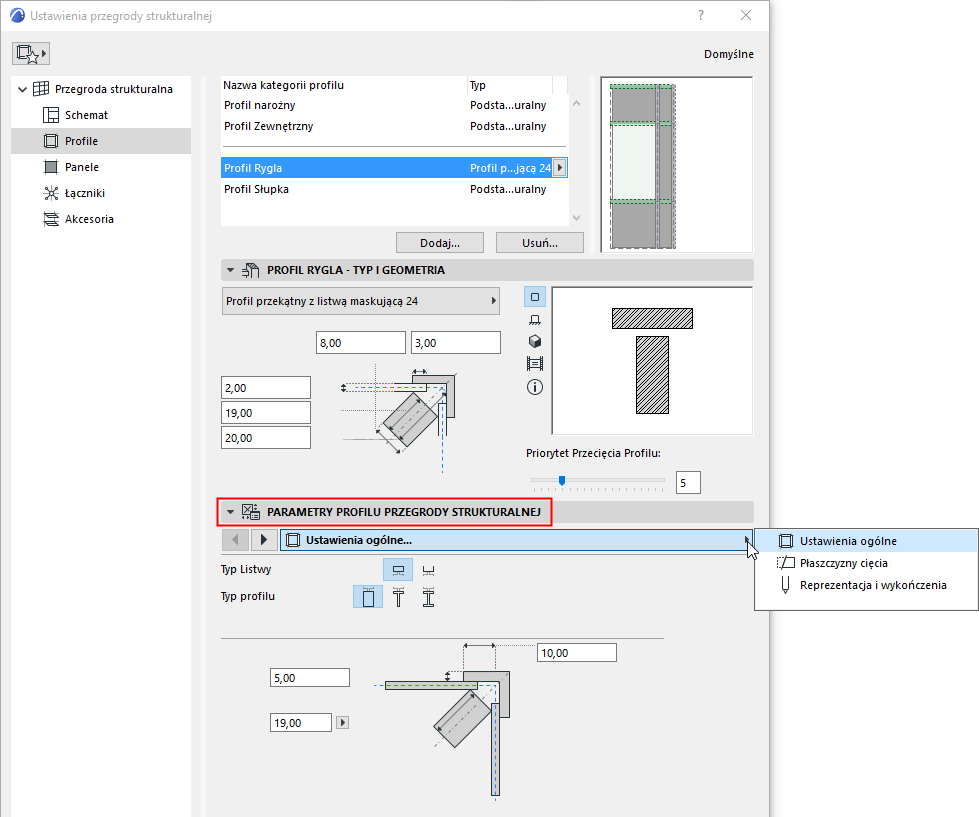This screenshot has width=979, height=817.
Task: Click the curtain wall preview thumbnail
Action: [676, 165]
